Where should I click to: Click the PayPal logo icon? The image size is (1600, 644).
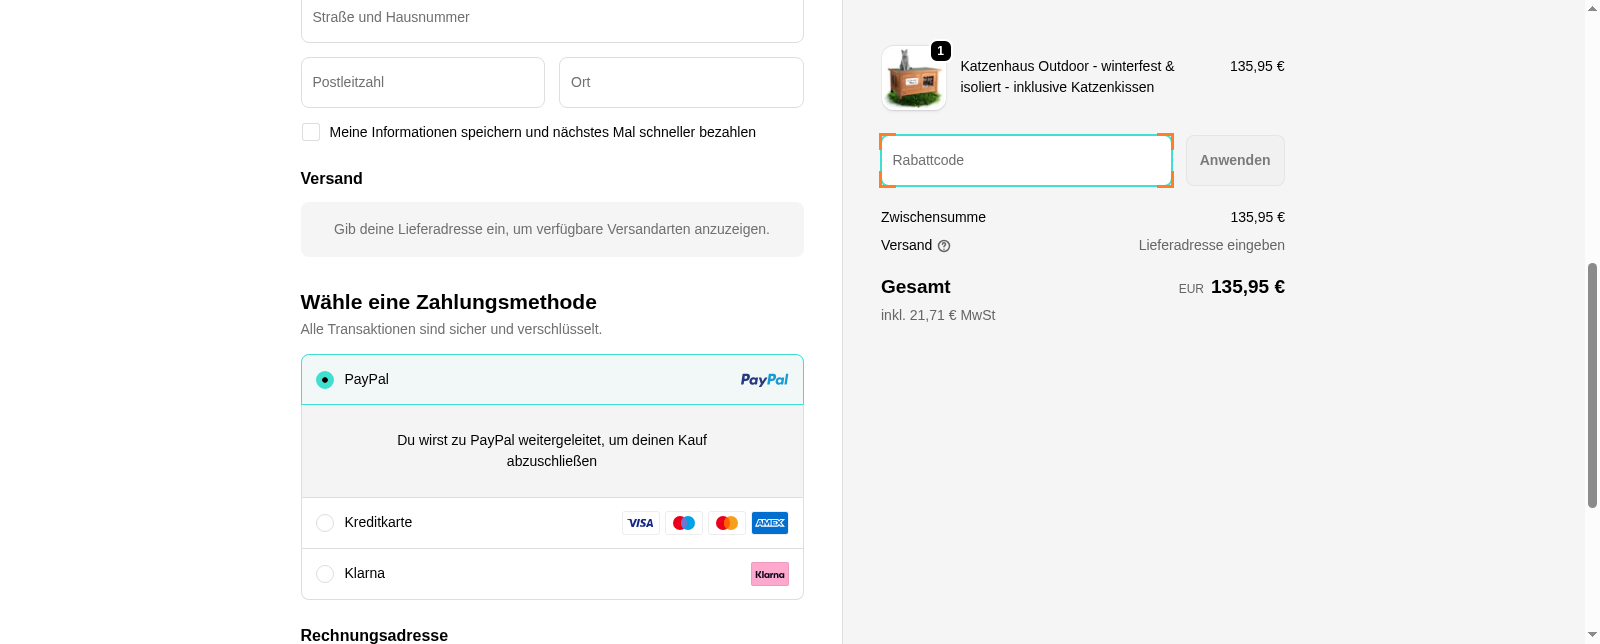coord(764,379)
